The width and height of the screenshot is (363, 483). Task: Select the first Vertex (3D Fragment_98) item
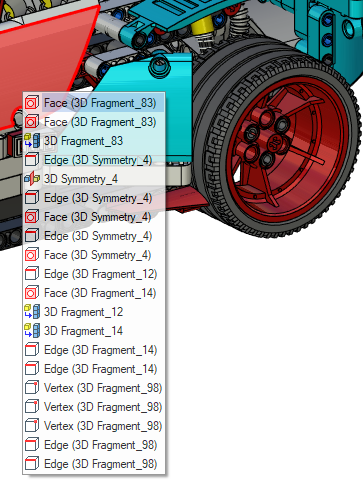tap(94, 388)
